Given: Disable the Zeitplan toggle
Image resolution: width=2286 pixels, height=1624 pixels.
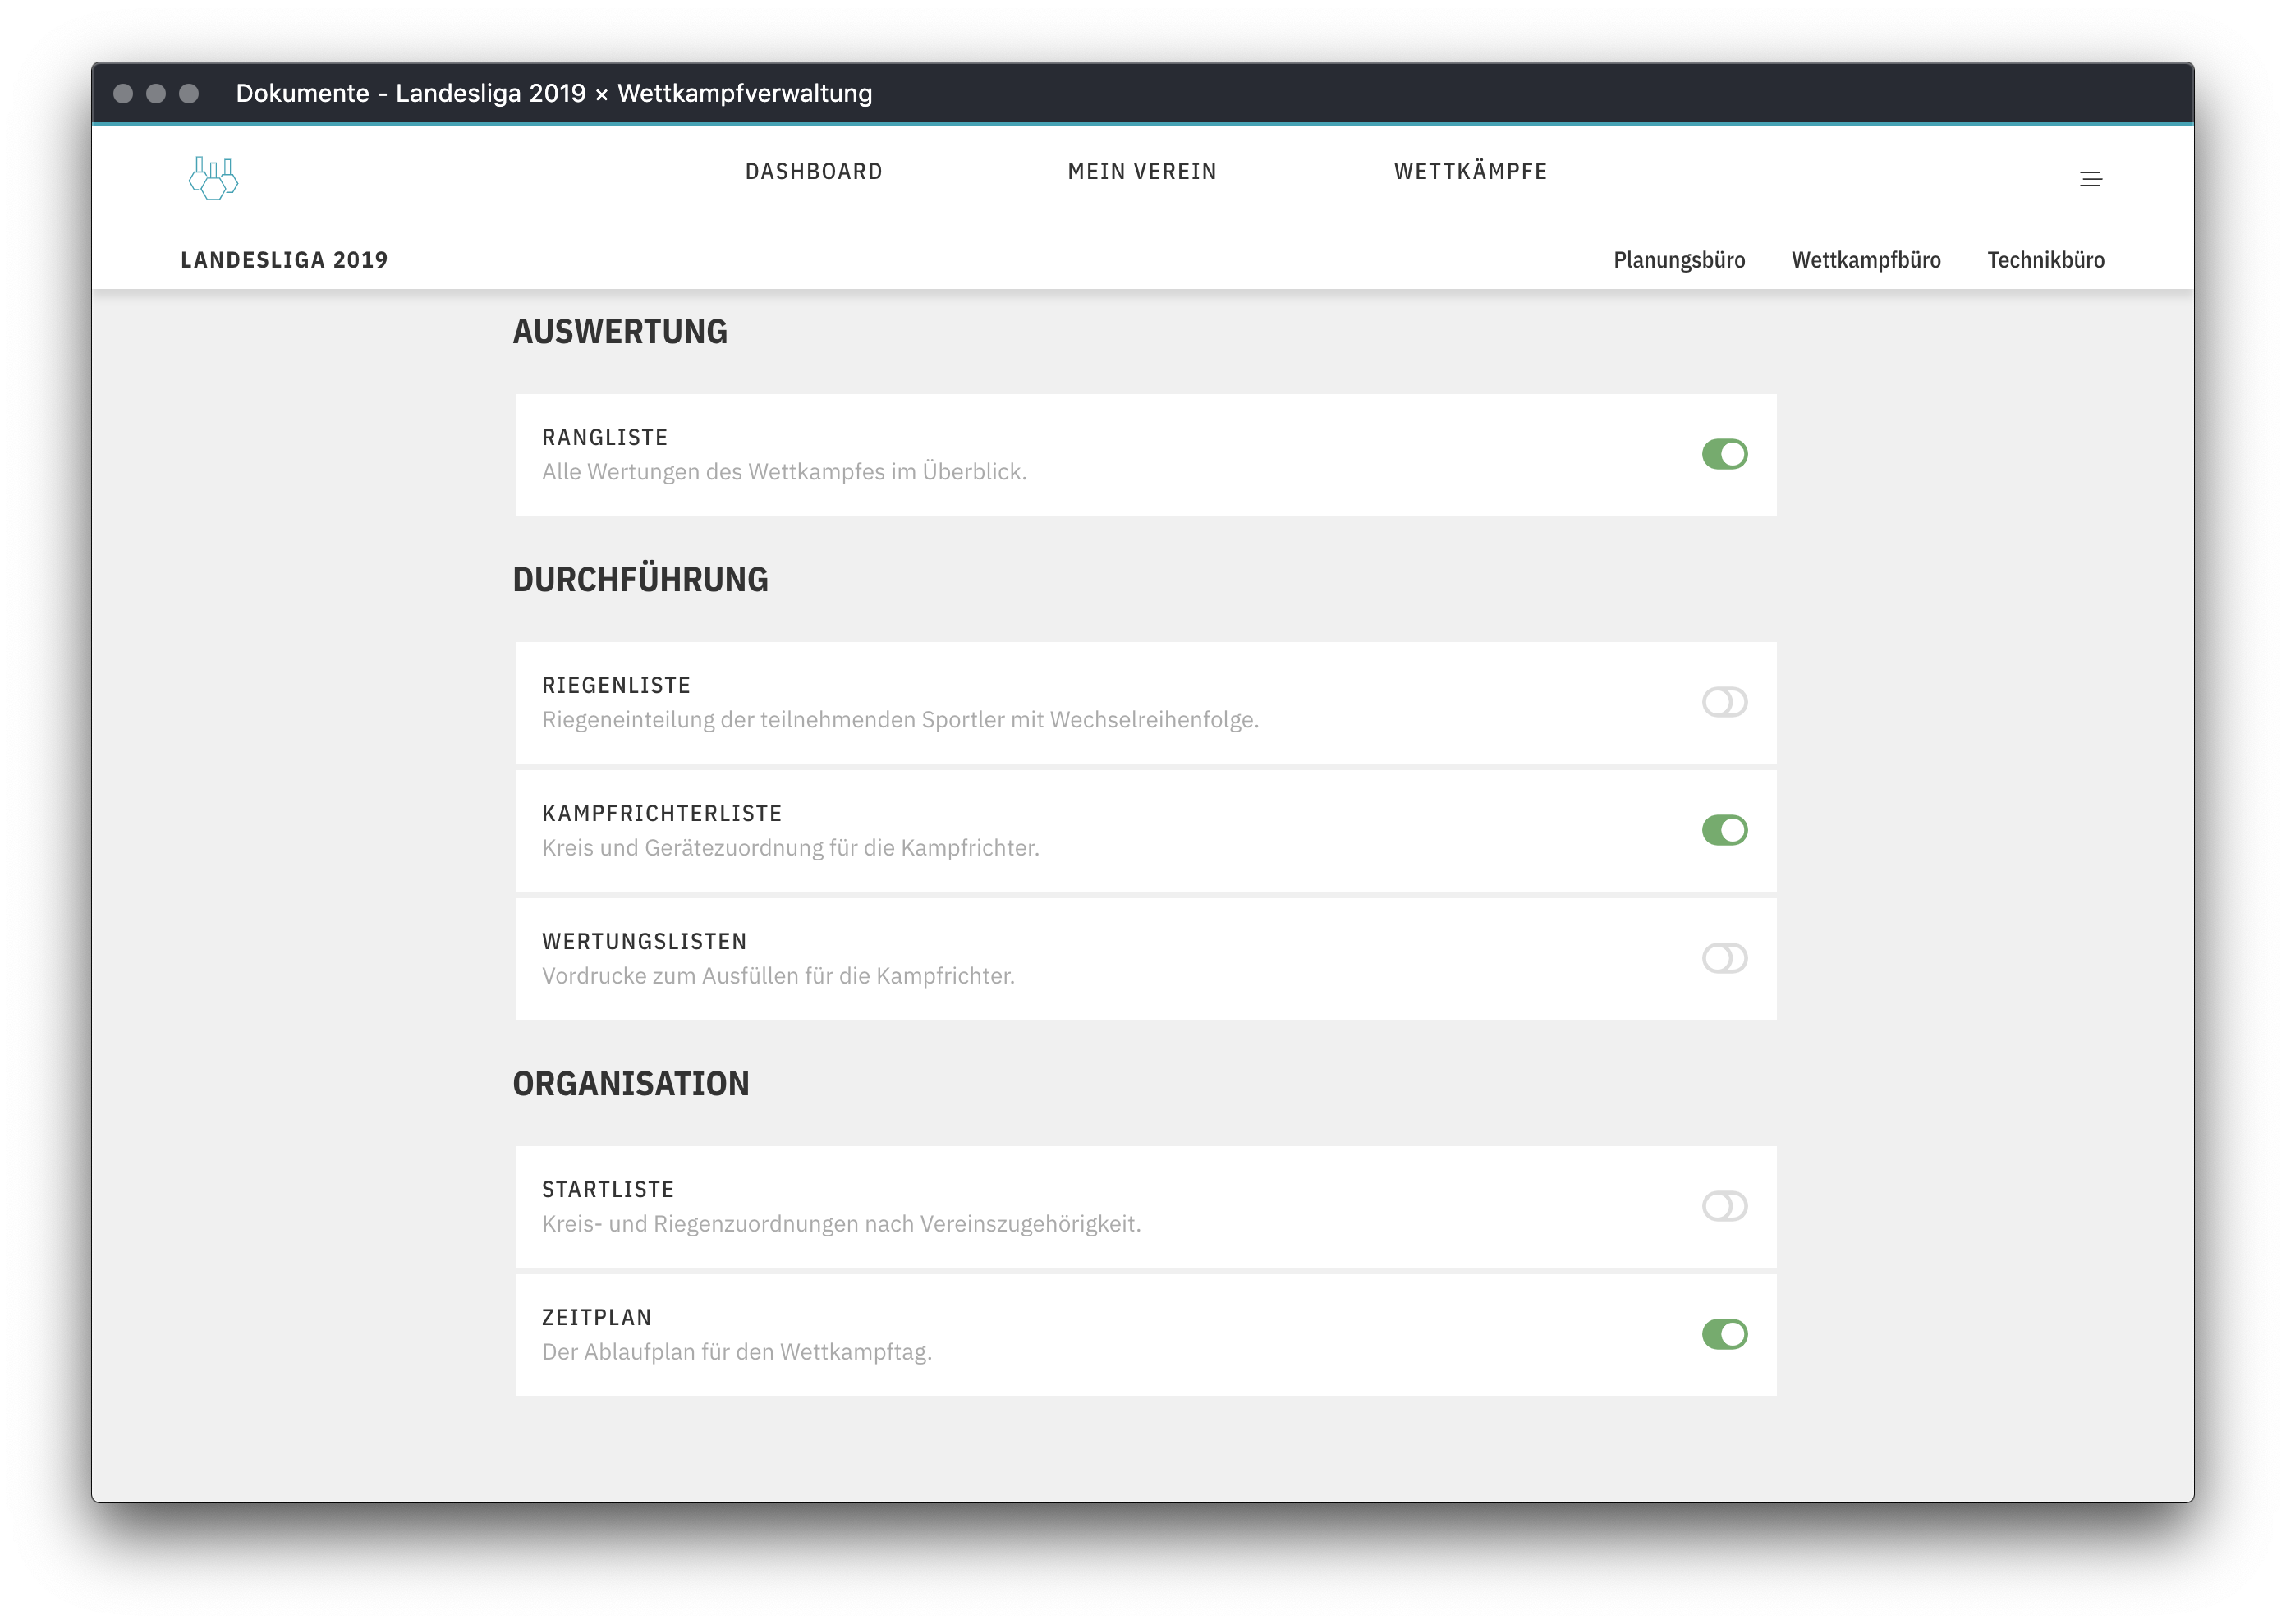Looking at the screenshot, I should tap(1724, 1334).
